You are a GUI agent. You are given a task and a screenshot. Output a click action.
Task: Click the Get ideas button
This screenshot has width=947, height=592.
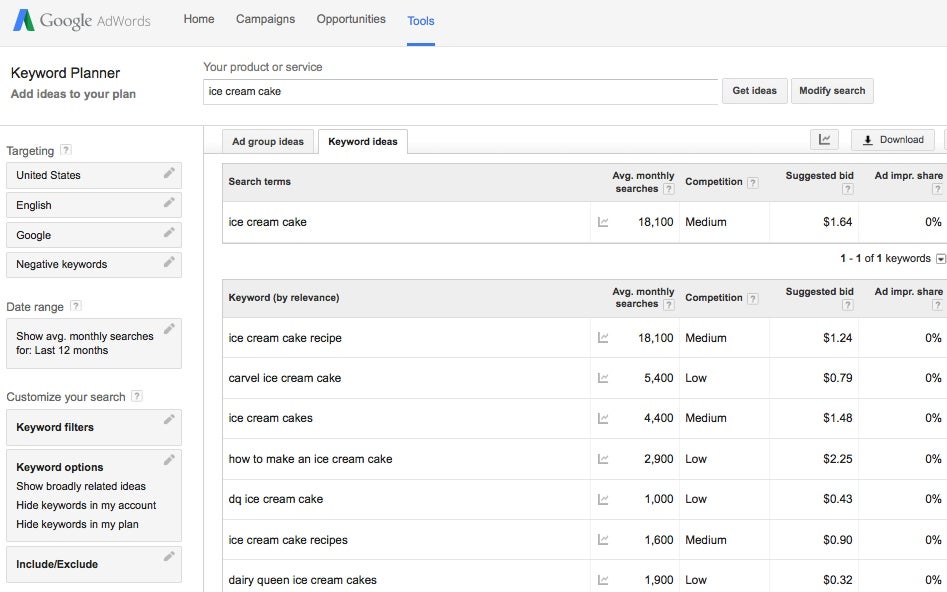(754, 91)
